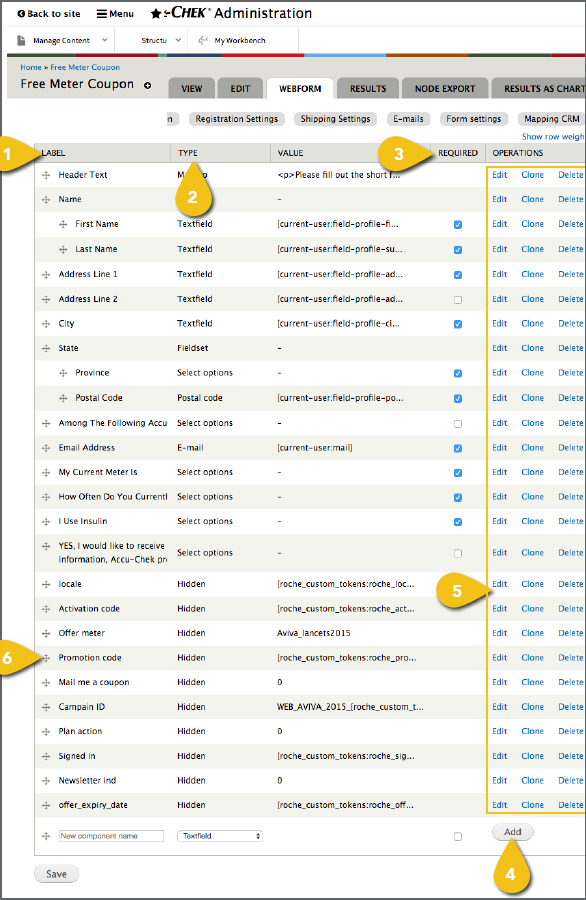Click Edit for Campain ID row
The image size is (586, 900).
point(499,707)
